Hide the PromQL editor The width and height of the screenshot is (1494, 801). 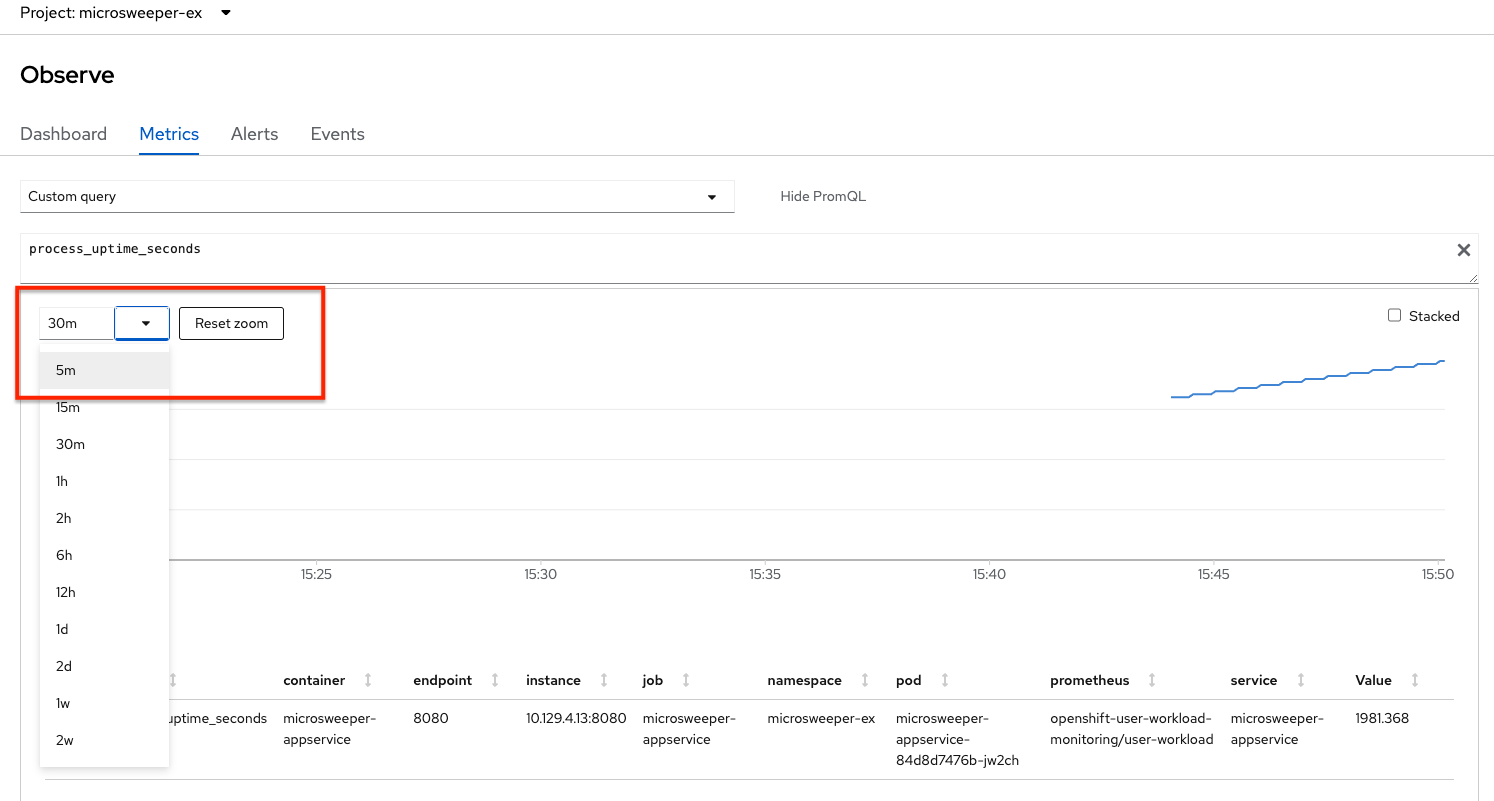point(822,196)
